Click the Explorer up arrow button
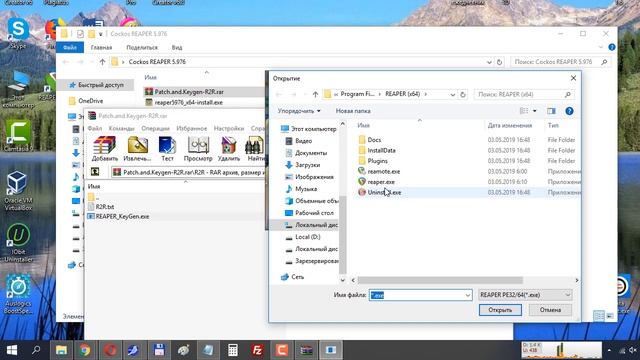This screenshot has height=360, width=640. tap(102, 62)
